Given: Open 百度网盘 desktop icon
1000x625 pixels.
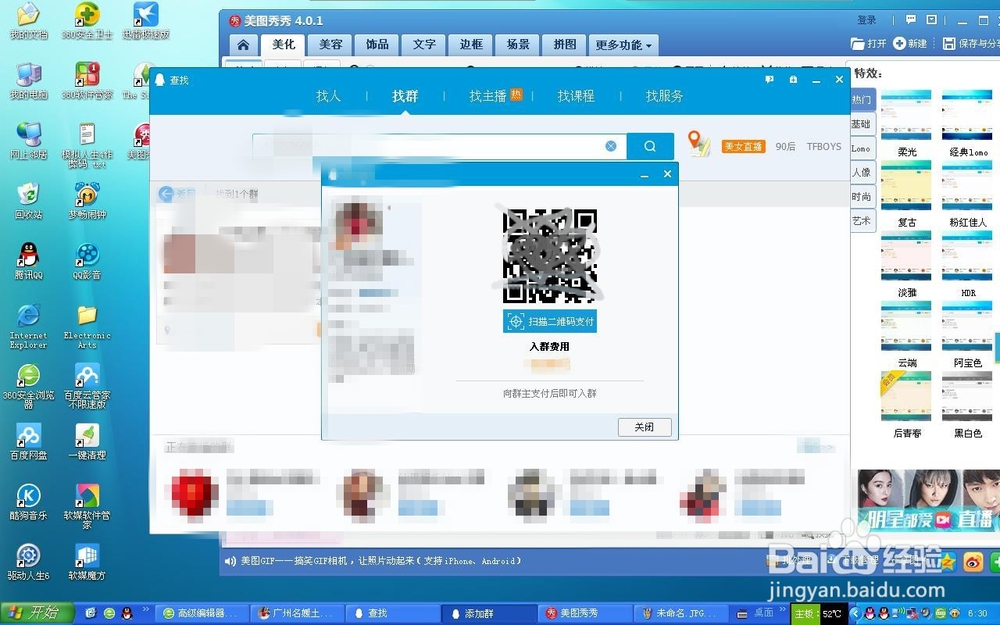Looking at the screenshot, I should pyautogui.click(x=29, y=441).
